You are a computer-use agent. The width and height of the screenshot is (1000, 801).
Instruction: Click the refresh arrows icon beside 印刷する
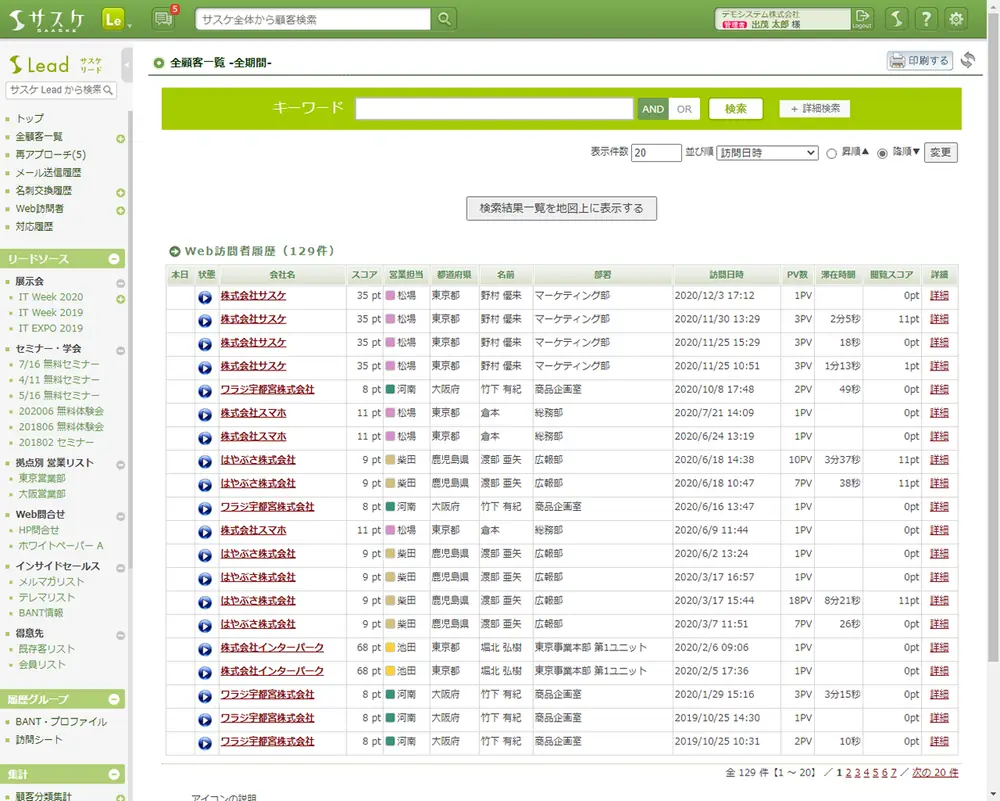968,61
